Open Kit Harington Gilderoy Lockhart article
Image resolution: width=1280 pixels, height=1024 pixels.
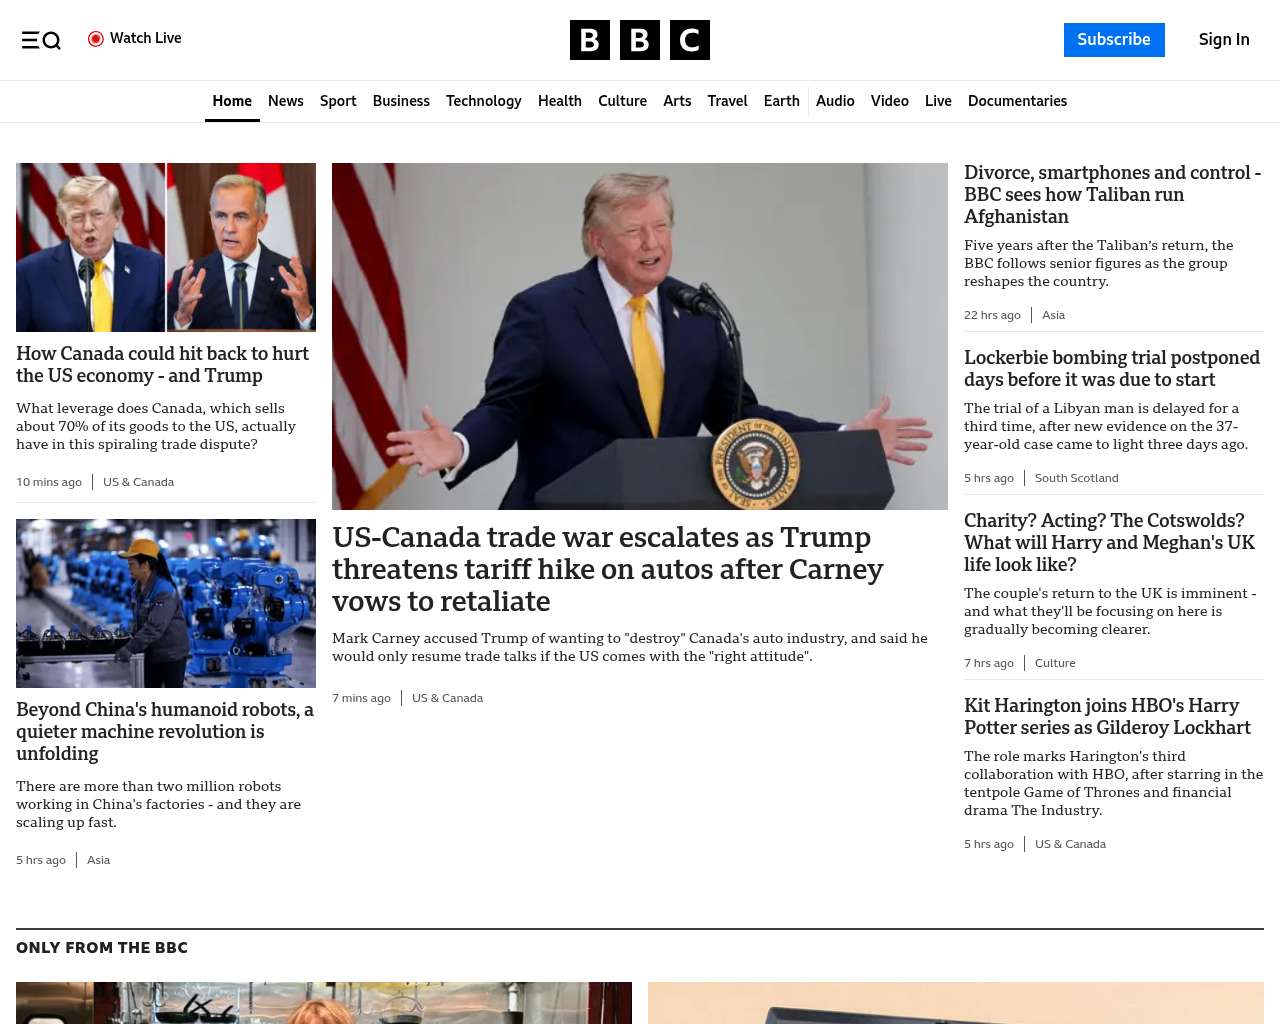pos(1107,716)
